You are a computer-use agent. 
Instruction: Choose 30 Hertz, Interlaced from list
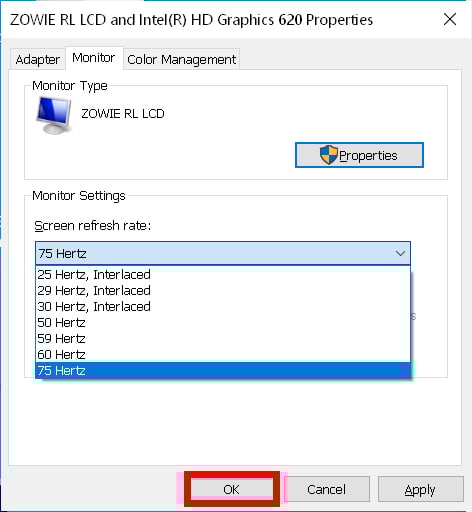pyautogui.click(x=223, y=307)
